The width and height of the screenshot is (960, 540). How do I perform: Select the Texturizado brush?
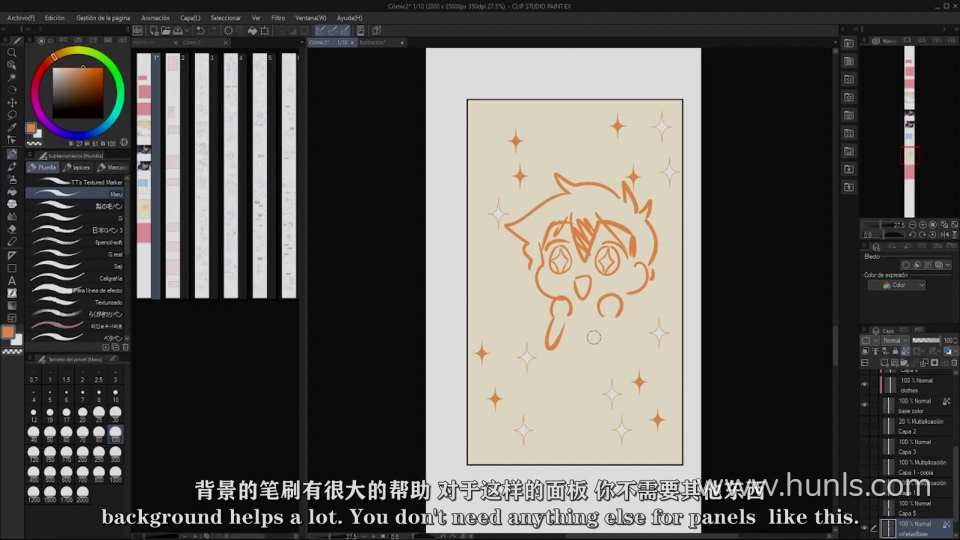click(77, 302)
